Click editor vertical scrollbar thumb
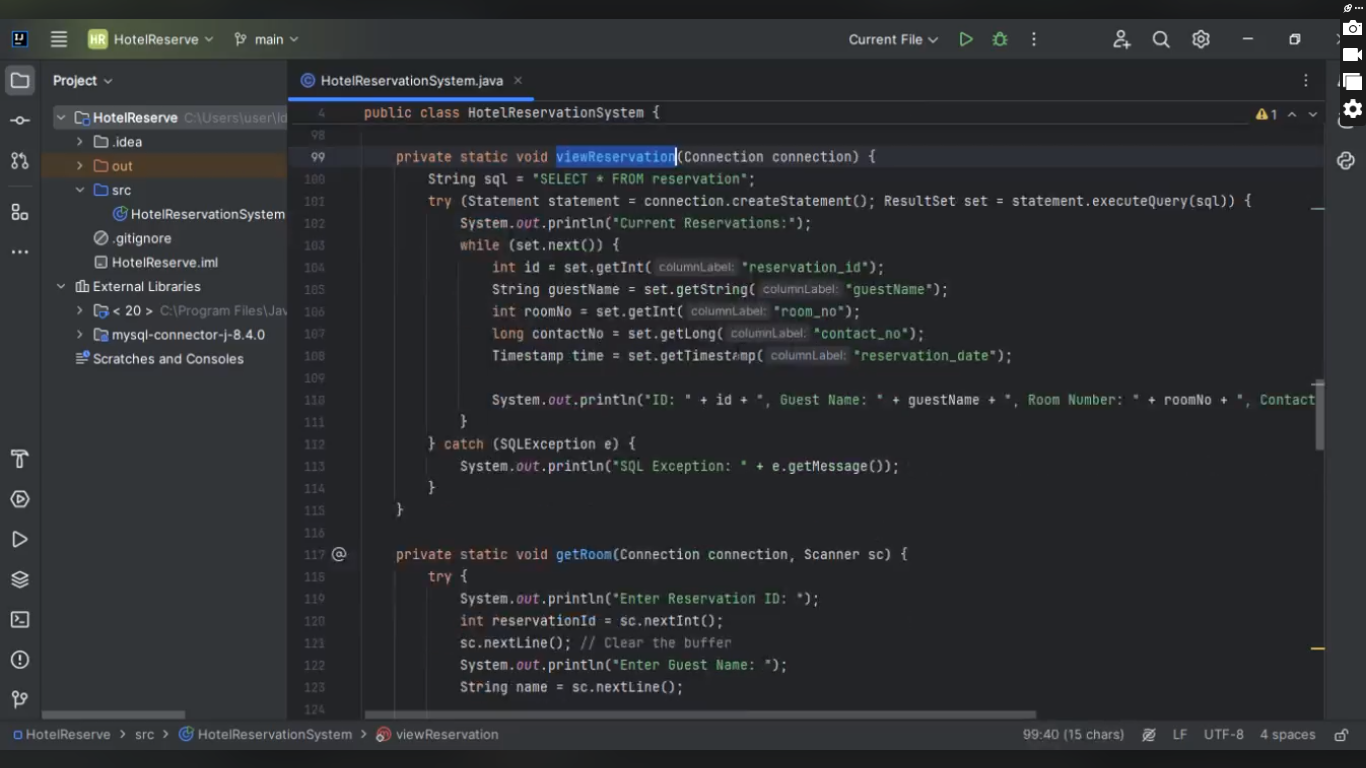The width and height of the screenshot is (1366, 768). (1319, 415)
